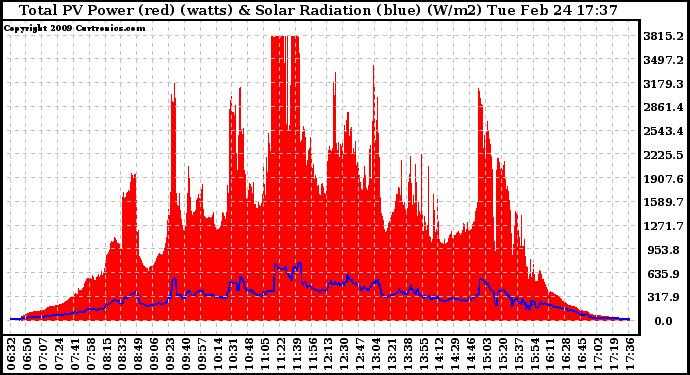
Task: Click the 07:41 time label
Action: [x=74, y=353]
